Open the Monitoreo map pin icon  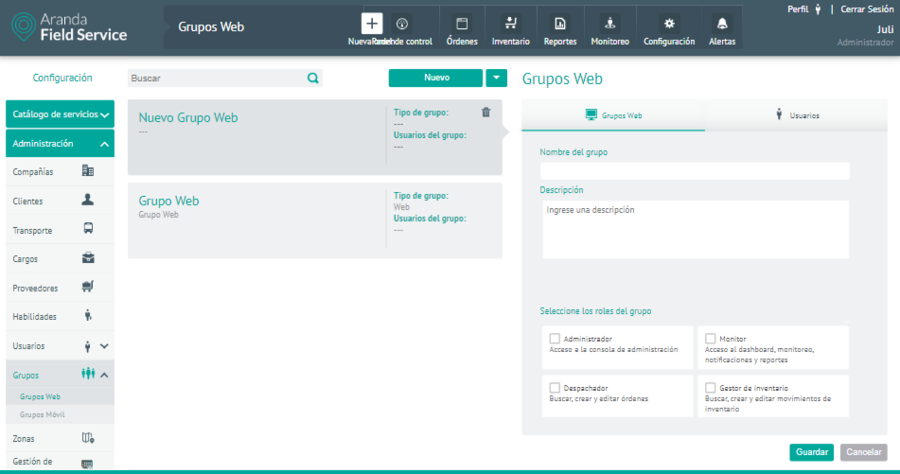click(x=610, y=23)
